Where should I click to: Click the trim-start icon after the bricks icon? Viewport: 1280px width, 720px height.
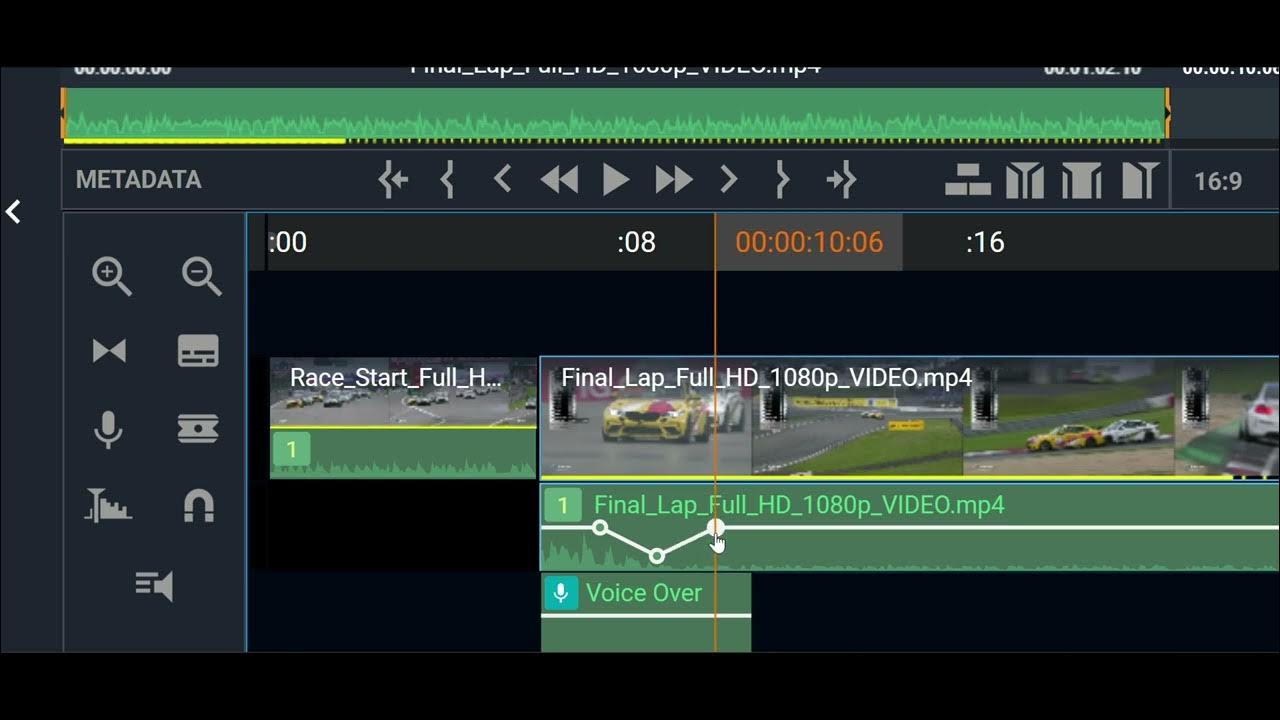pyautogui.click(x=1025, y=181)
